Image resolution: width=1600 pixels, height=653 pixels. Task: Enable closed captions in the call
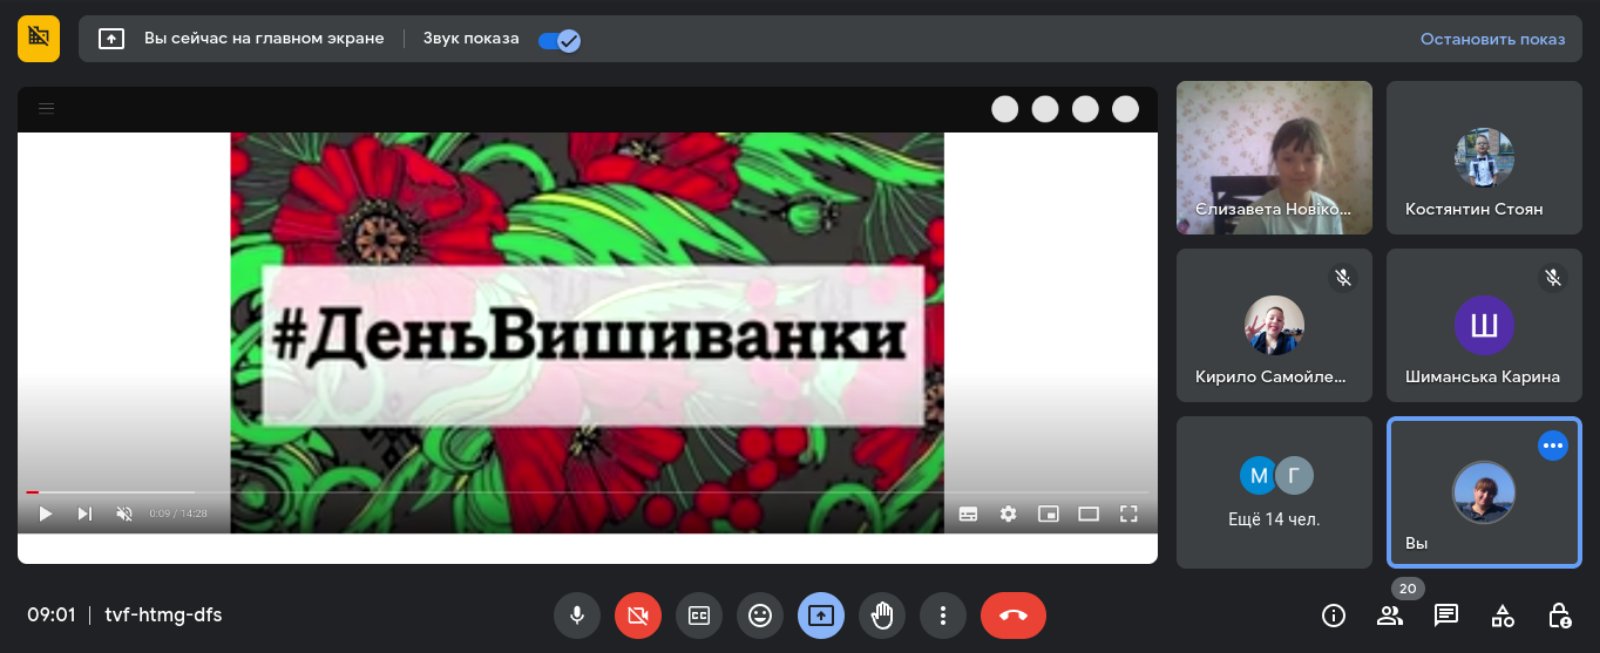click(699, 616)
